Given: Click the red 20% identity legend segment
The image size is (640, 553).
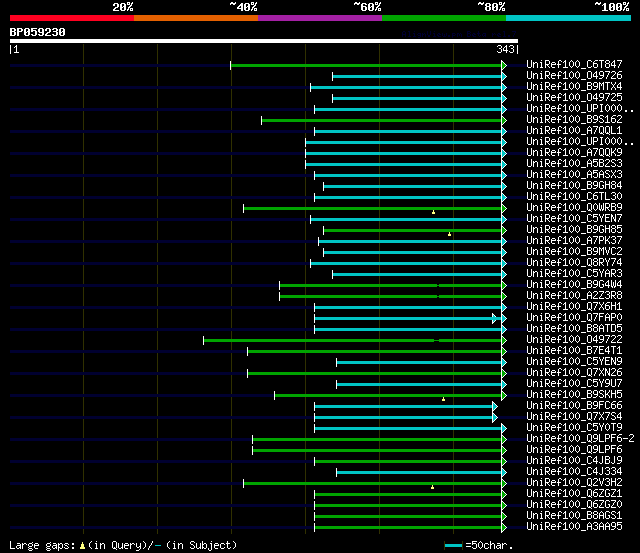Looking at the screenshot, I should pos(72,18).
